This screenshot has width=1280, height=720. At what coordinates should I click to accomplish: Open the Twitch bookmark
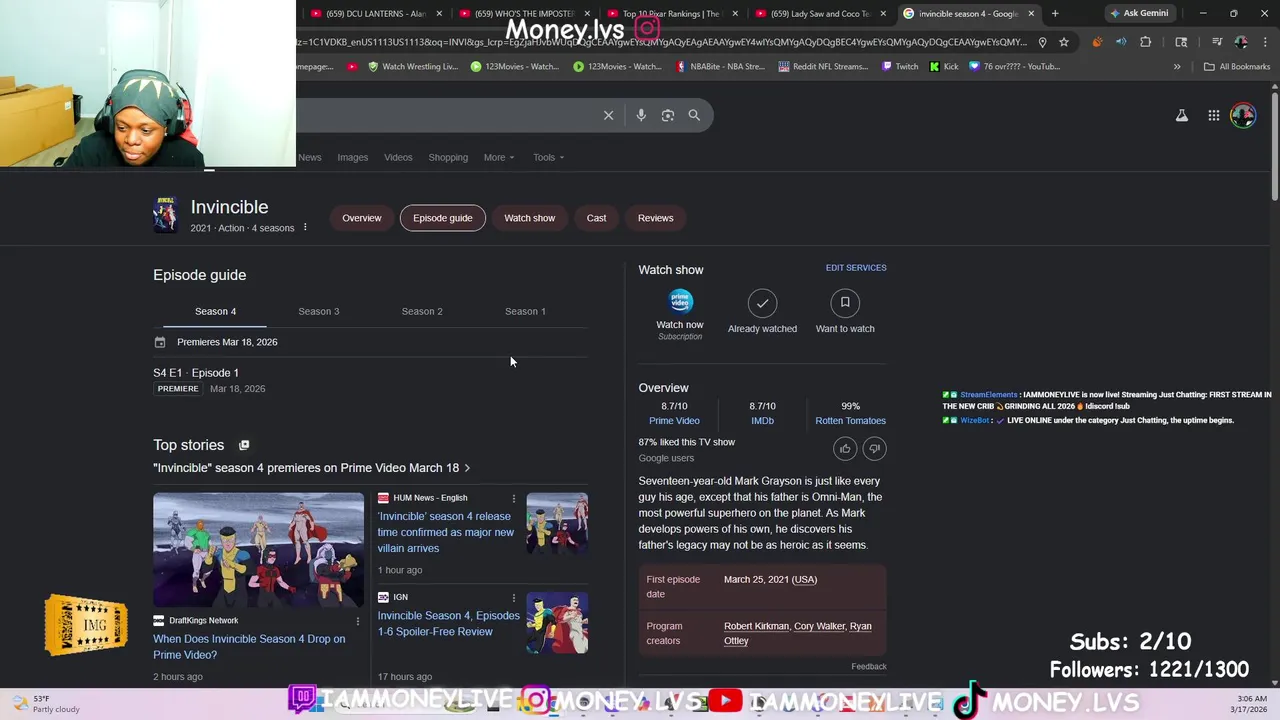(900, 66)
